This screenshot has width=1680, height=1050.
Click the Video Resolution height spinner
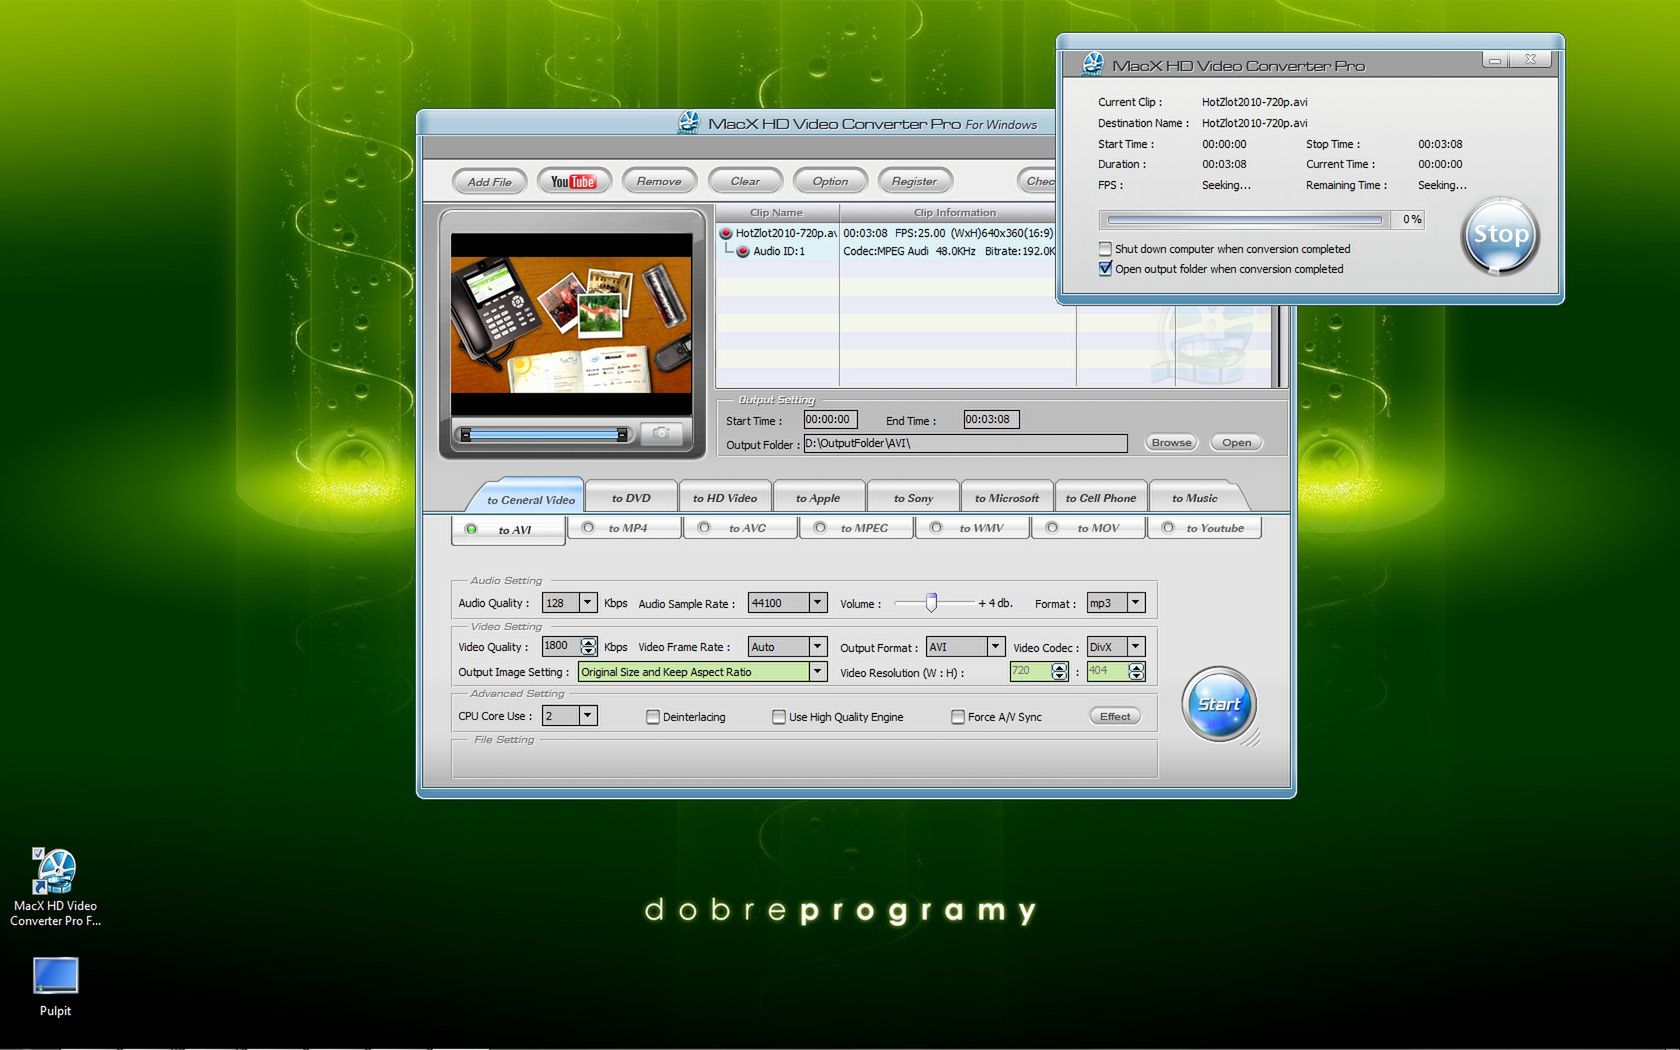(x=1137, y=672)
